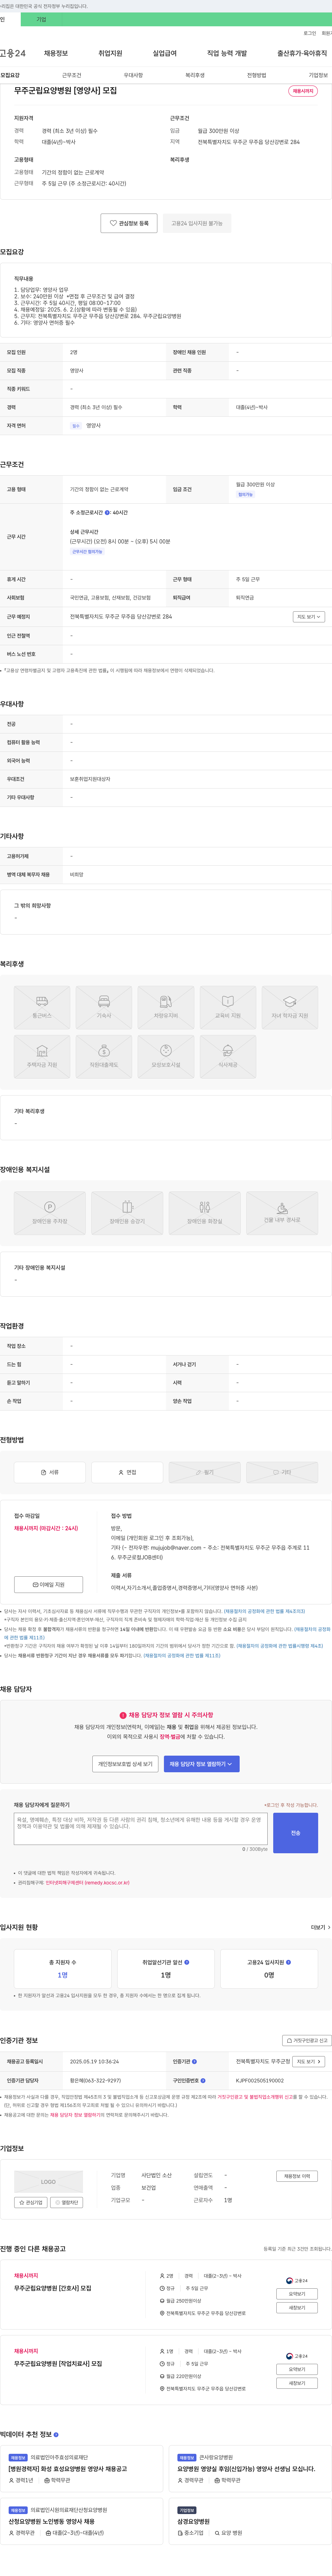Save posting with 관심정보 등록 button
Viewport: 332px width, 2576px height.
tap(129, 223)
